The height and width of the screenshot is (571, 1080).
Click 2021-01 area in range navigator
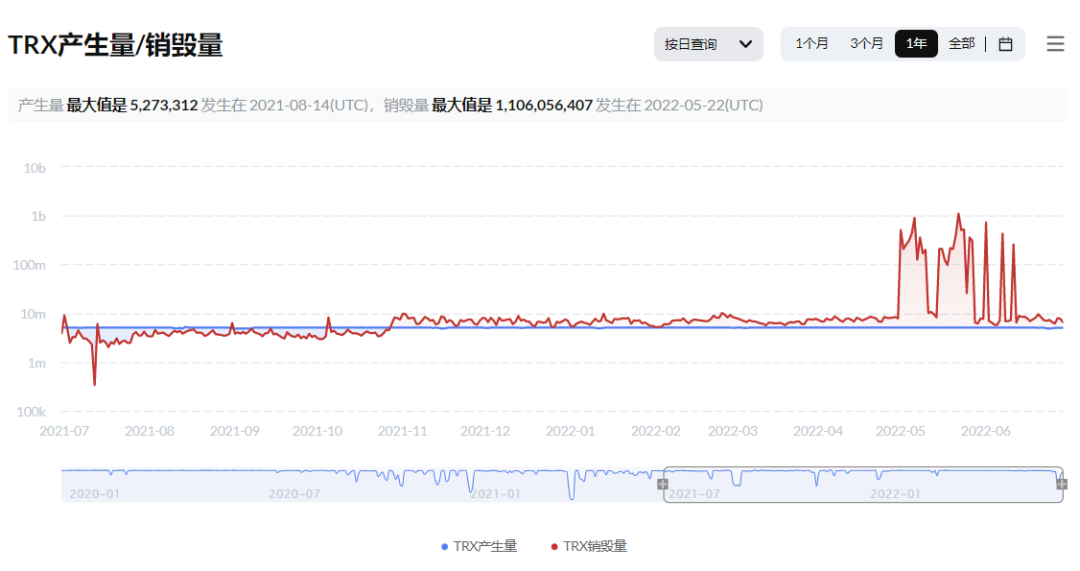pos(495,493)
